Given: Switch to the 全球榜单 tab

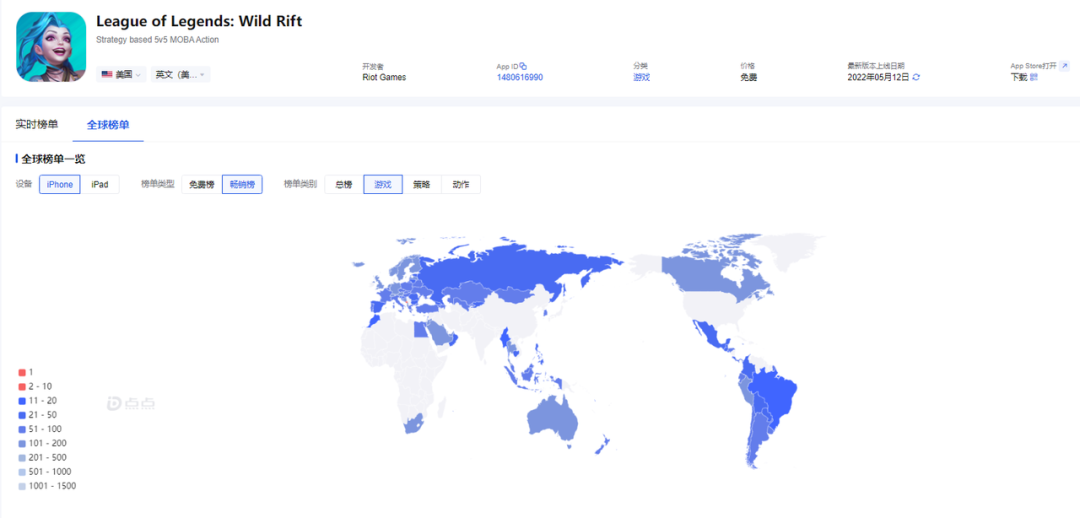Looking at the screenshot, I should 108,125.
